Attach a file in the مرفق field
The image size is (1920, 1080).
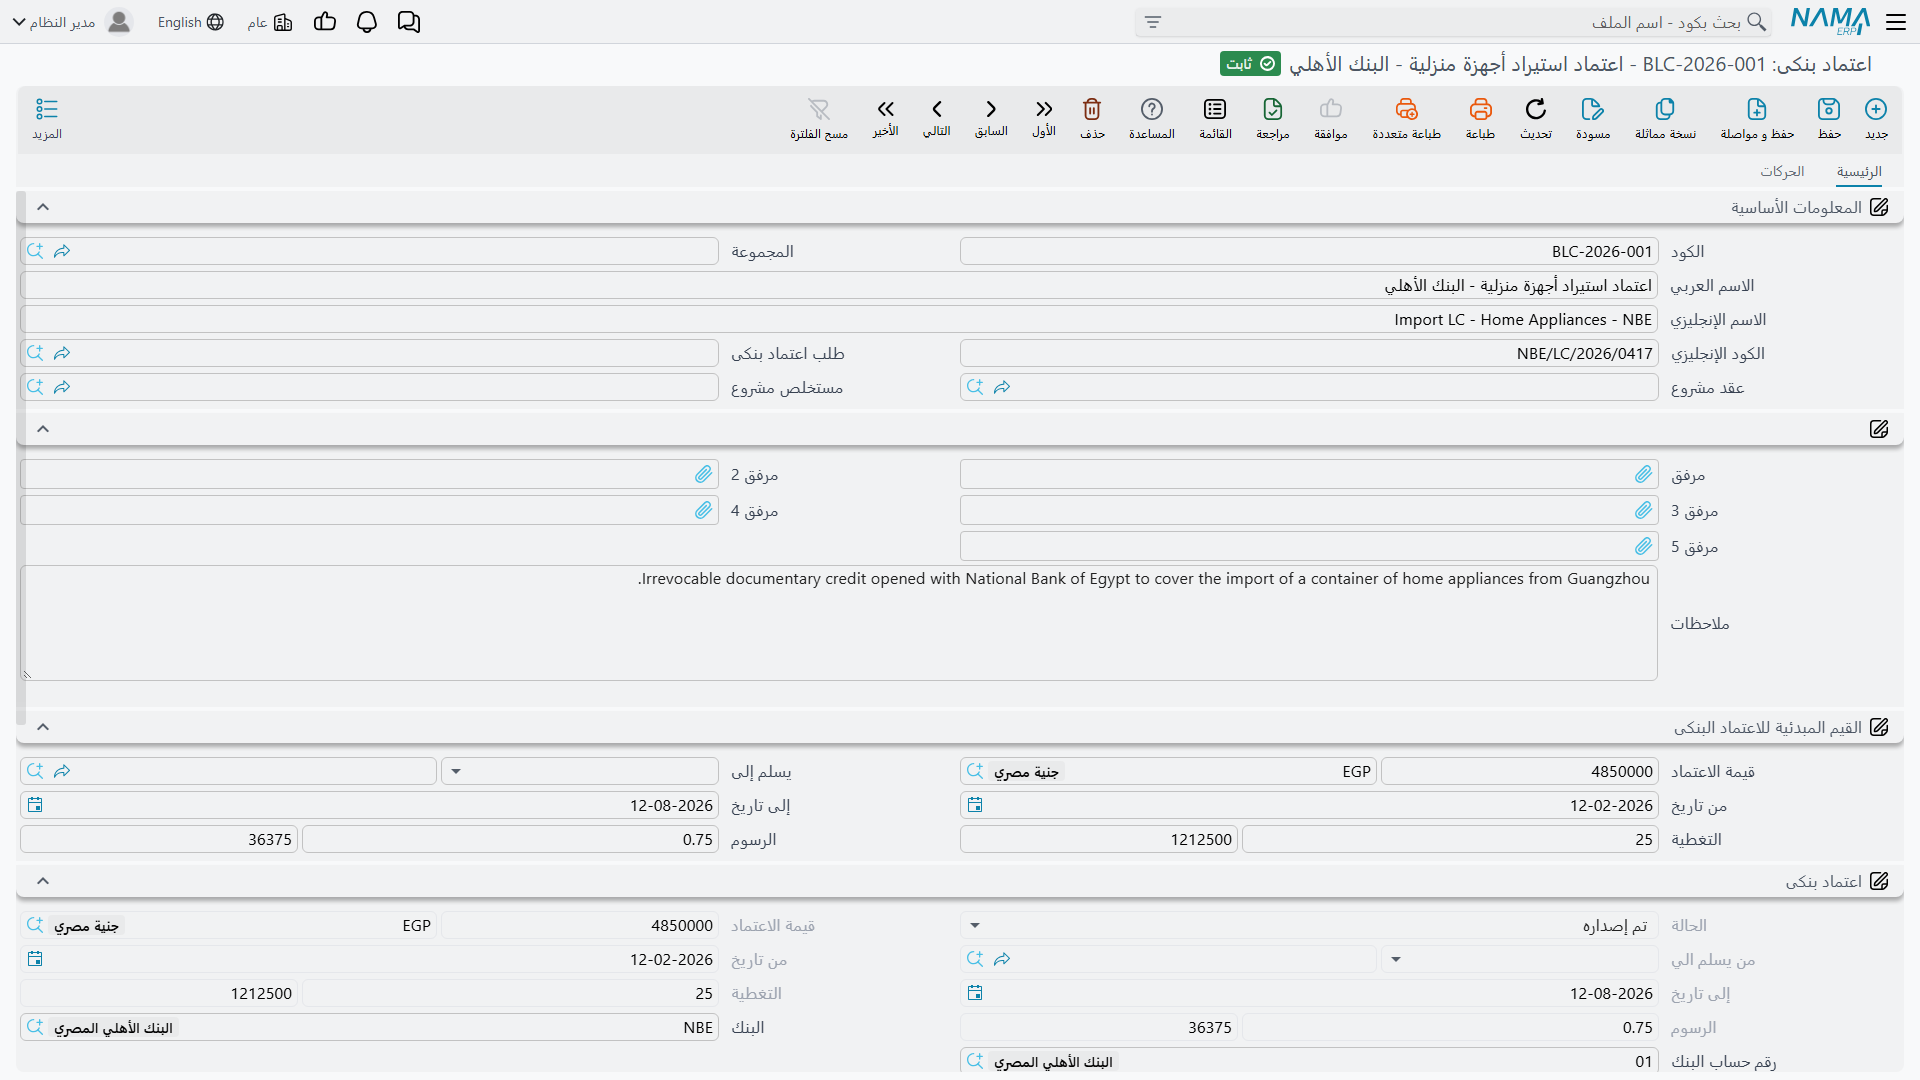click(x=1644, y=474)
